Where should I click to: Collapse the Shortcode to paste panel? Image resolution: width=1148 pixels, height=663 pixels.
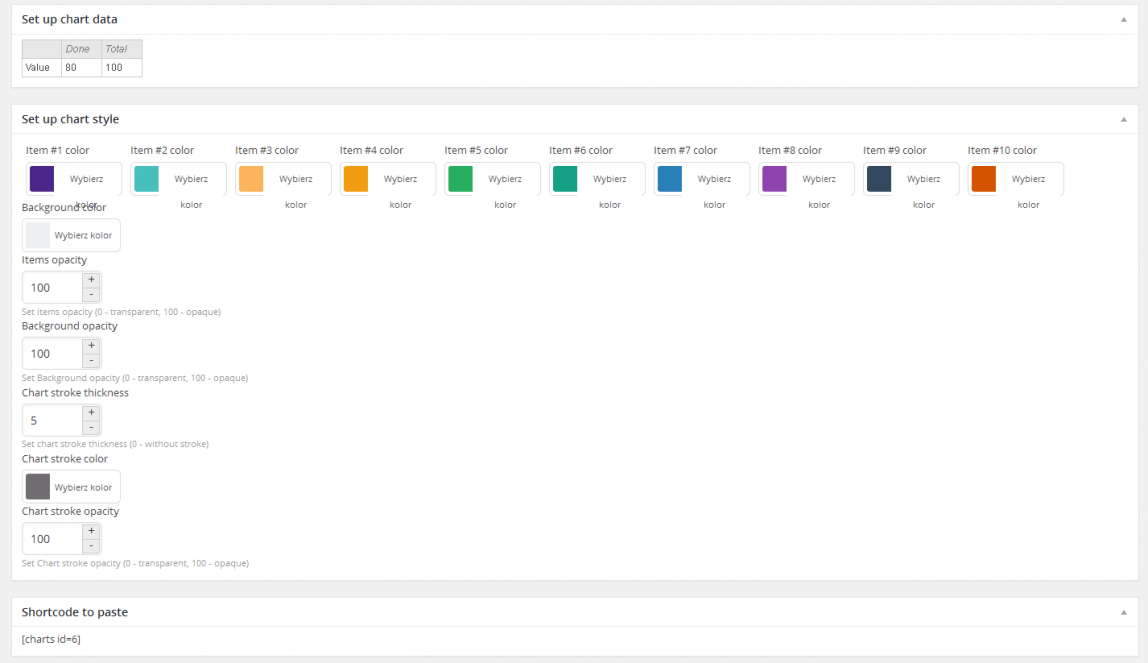[x=1123, y=613]
